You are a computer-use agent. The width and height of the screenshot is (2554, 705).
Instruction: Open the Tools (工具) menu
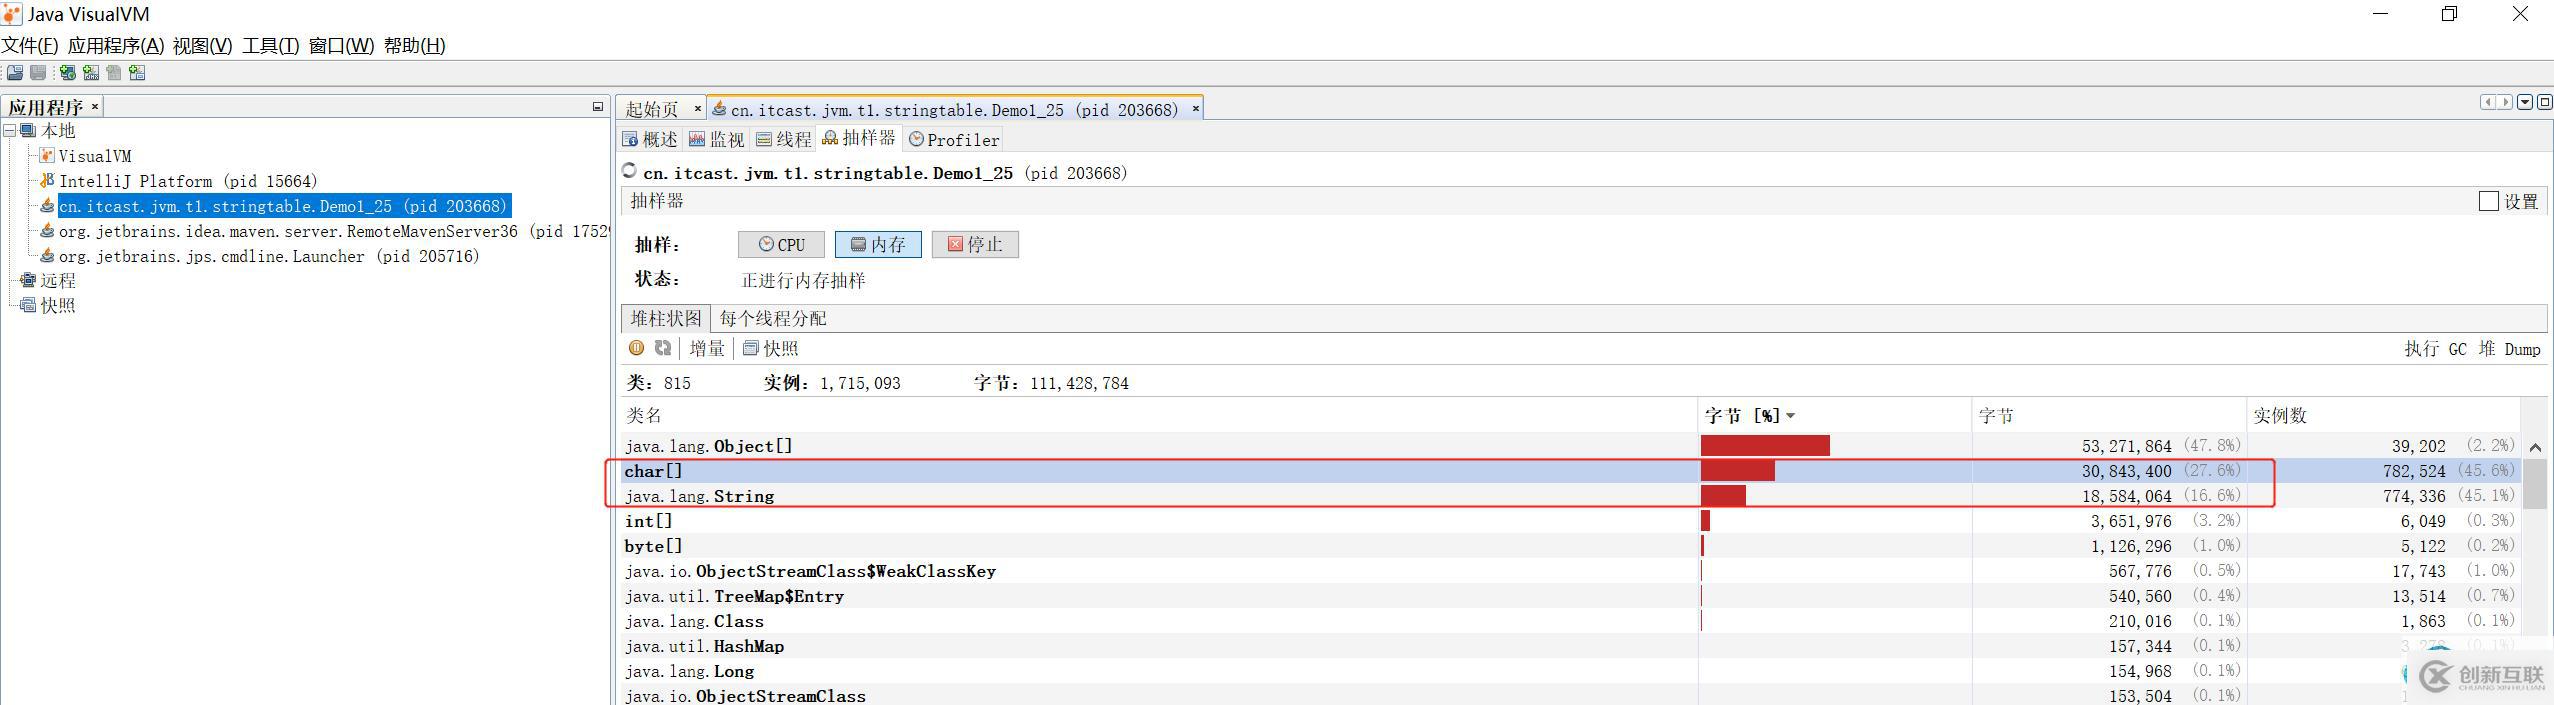tap(270, 45)
